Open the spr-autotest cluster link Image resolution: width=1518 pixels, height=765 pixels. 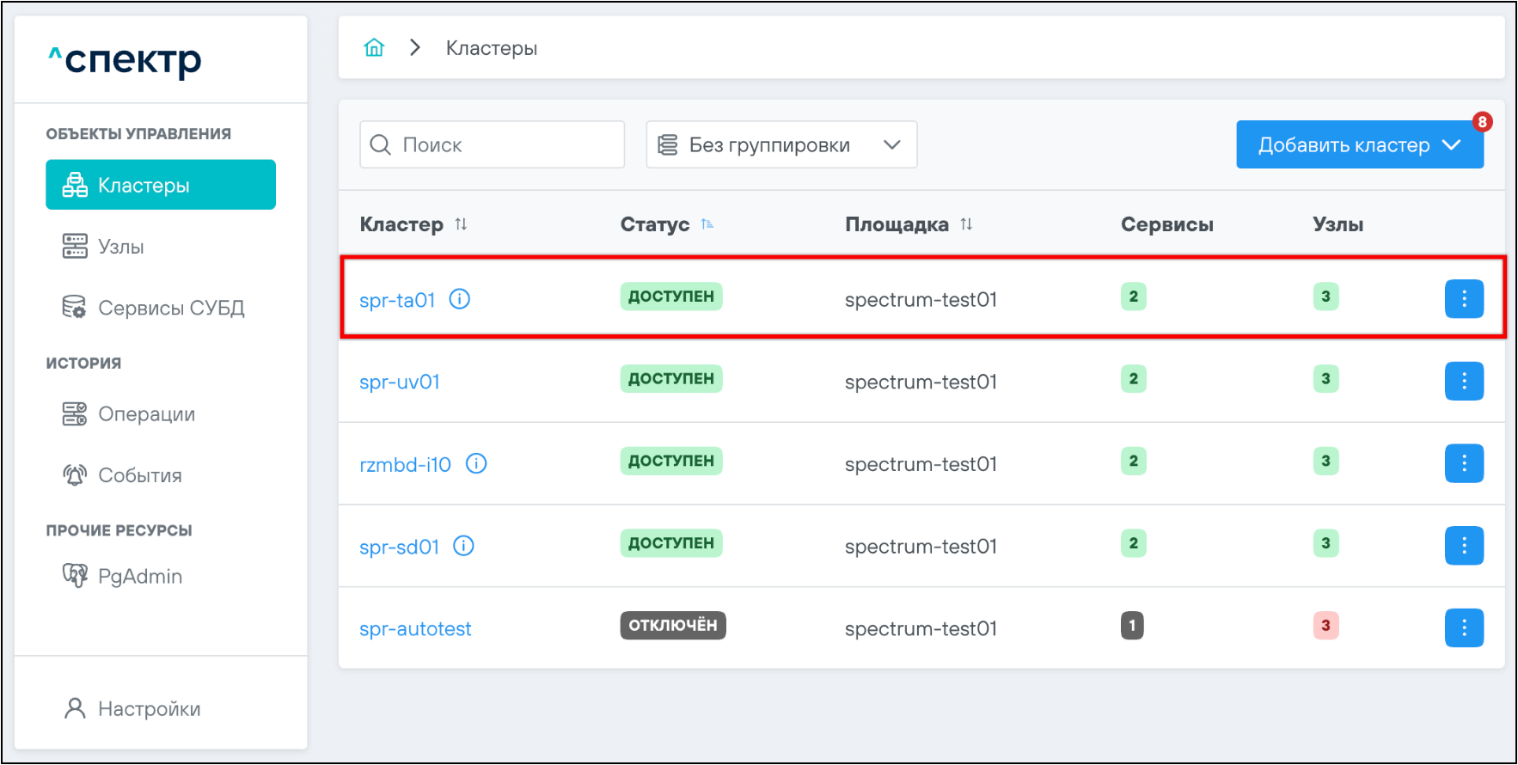coord(415,629)
